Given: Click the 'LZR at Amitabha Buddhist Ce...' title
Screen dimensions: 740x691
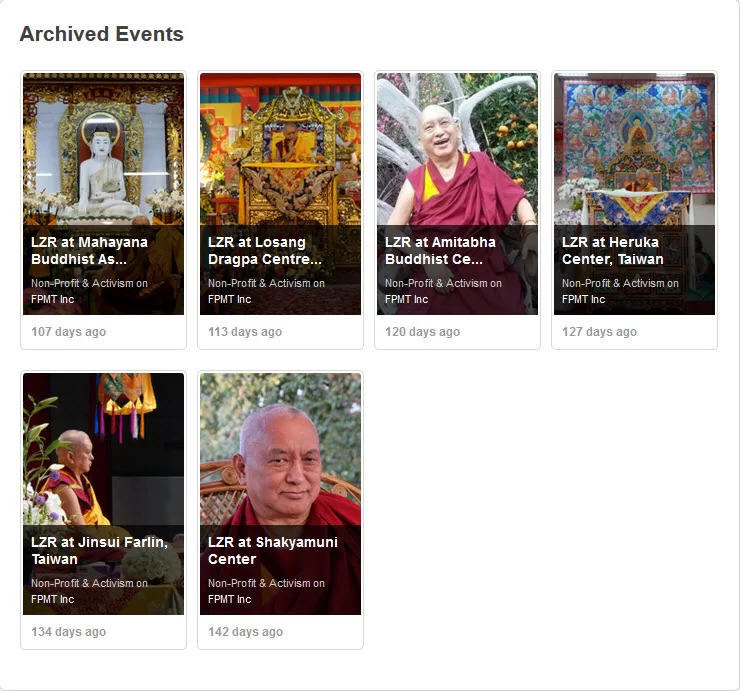Looking at the screenshot, I should click(440, 250).
